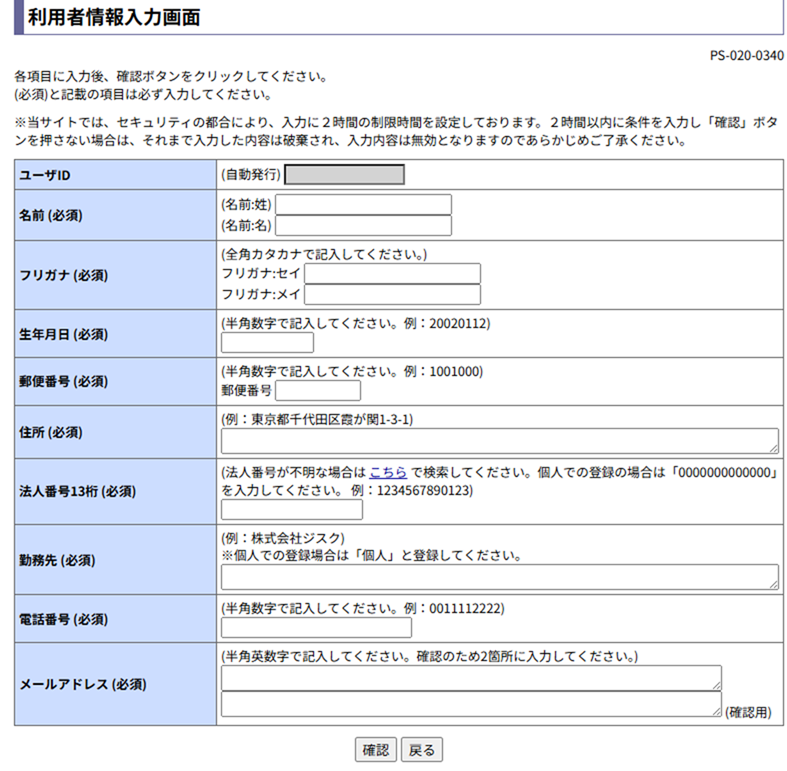Focus the 名前:名 input field

point(363,226)
